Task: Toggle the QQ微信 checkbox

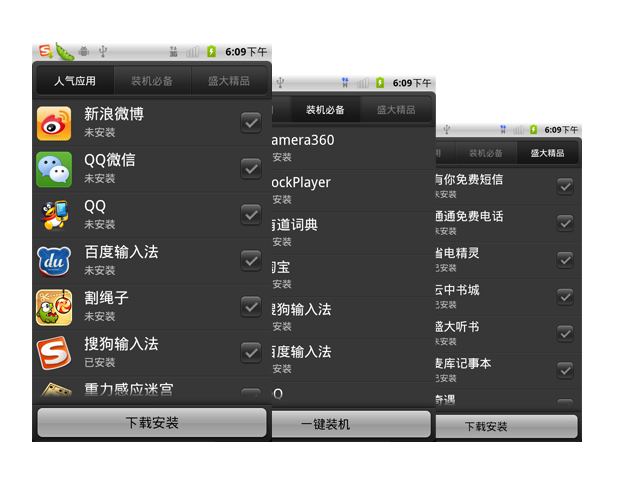Action: [251, 168]
